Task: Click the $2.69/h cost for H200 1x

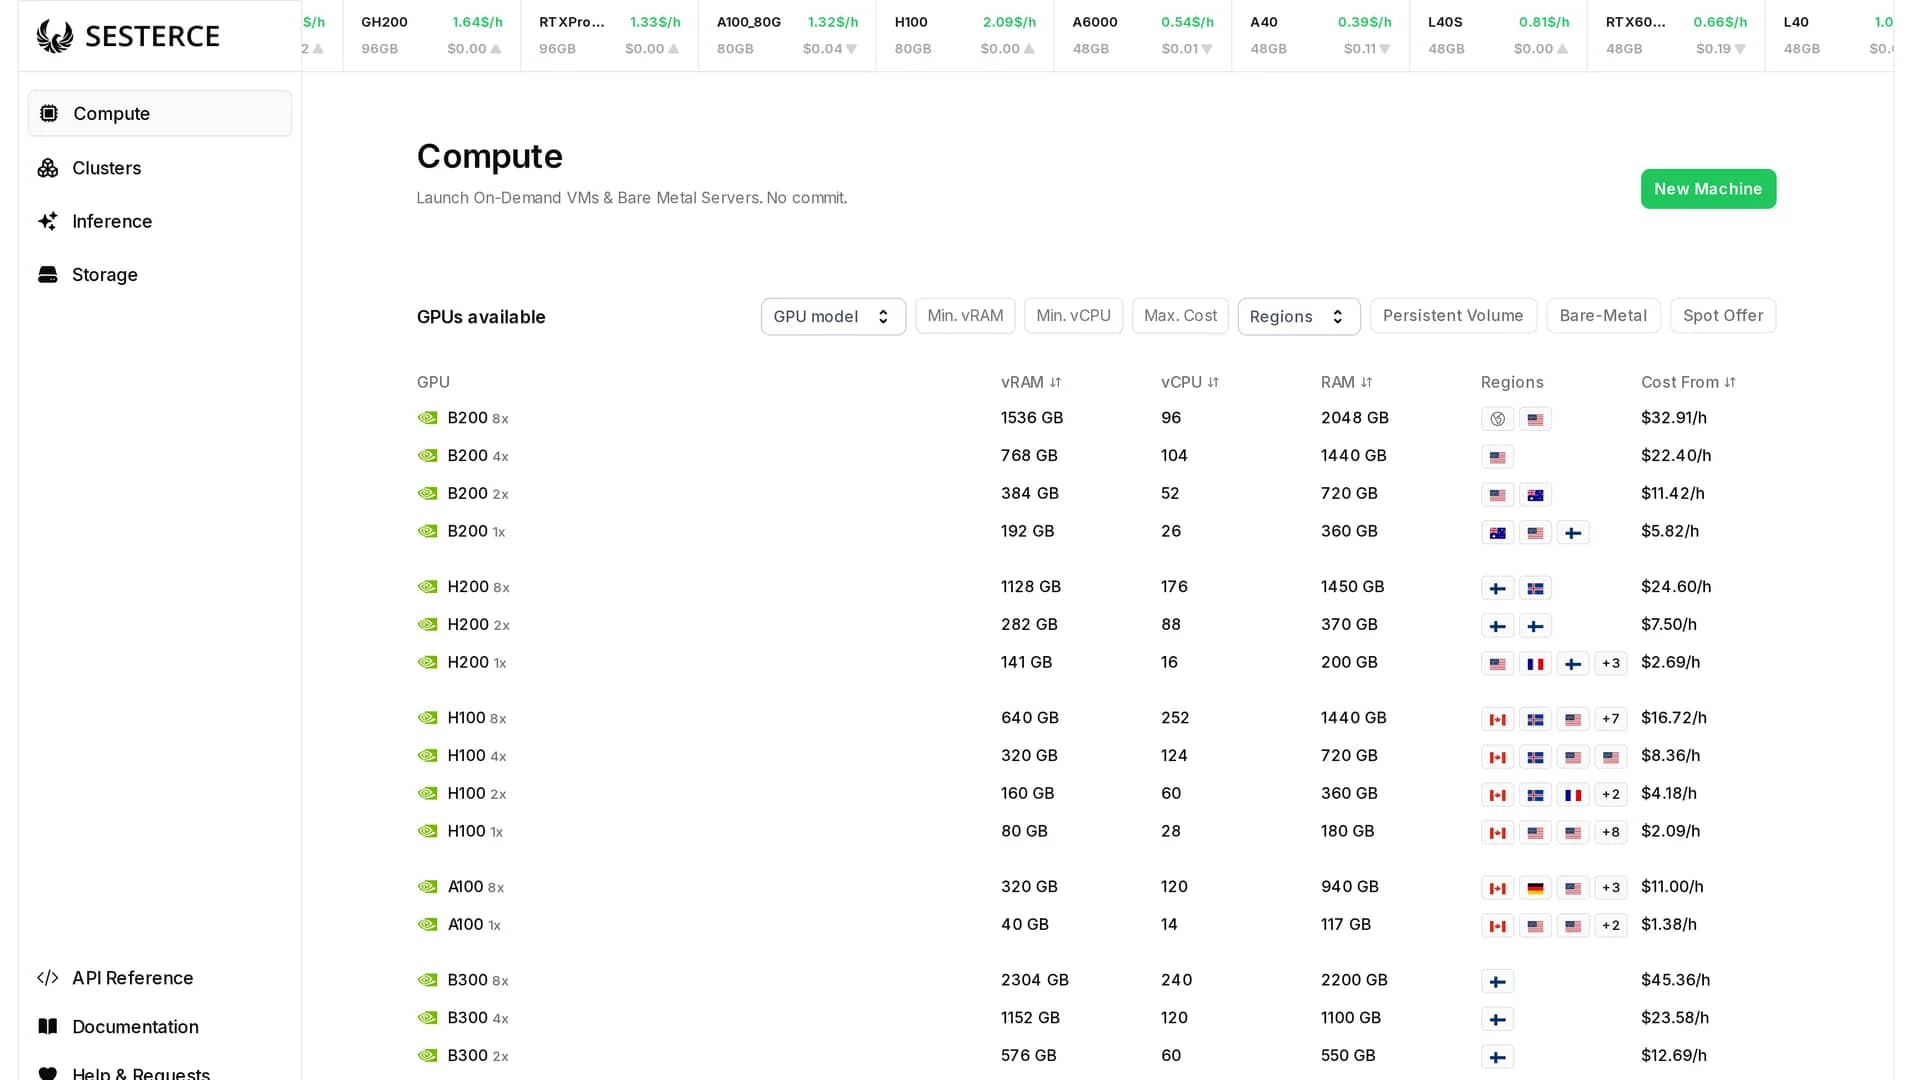Action: (1670, 662)
